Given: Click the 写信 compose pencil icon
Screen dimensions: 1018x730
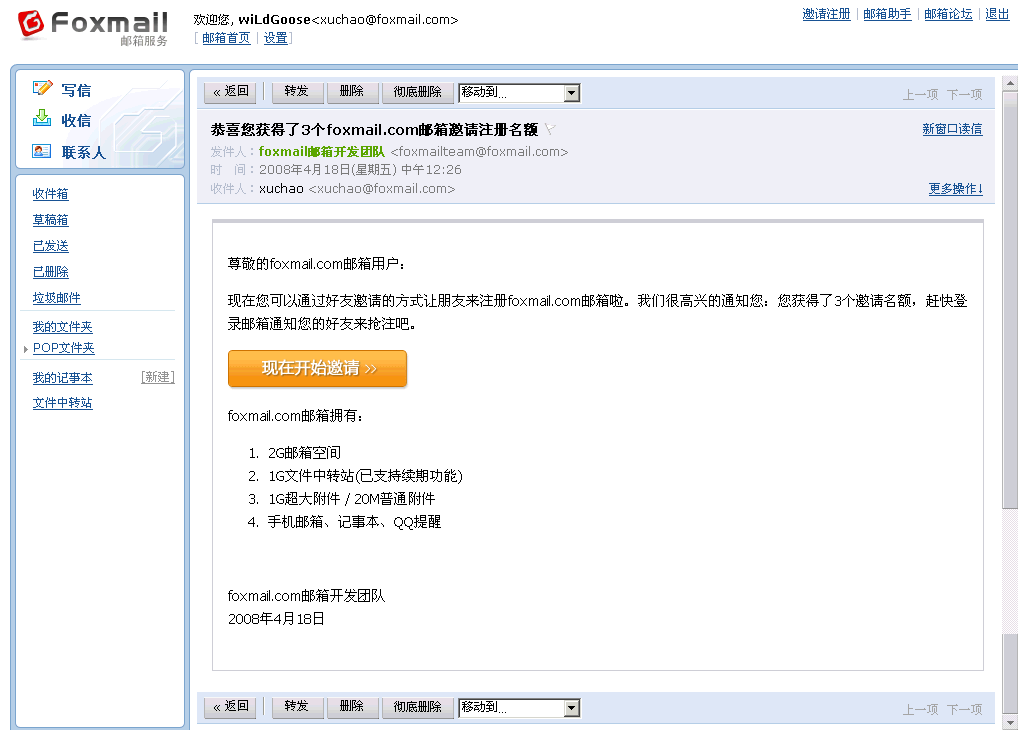Looking at the screenshot, I should click(42, 88).
